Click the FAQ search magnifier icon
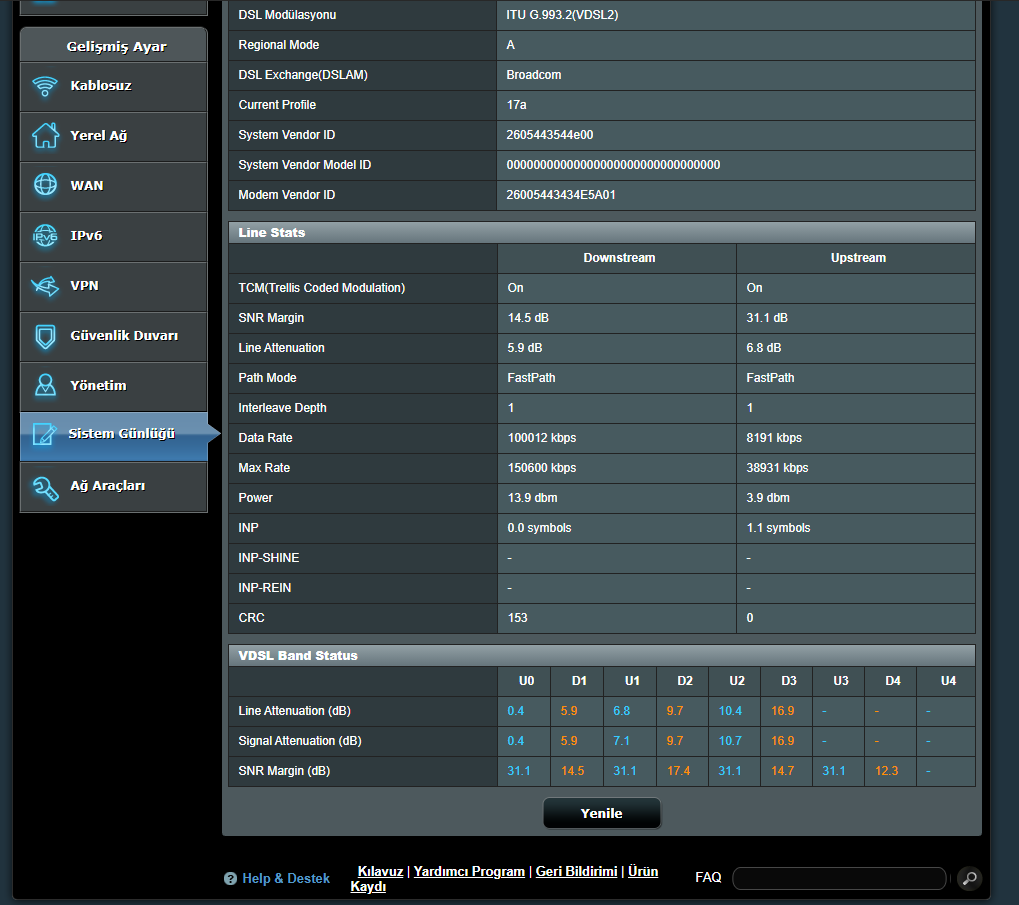This screenshot has height=905, width=1019. [x=969, y=878]
